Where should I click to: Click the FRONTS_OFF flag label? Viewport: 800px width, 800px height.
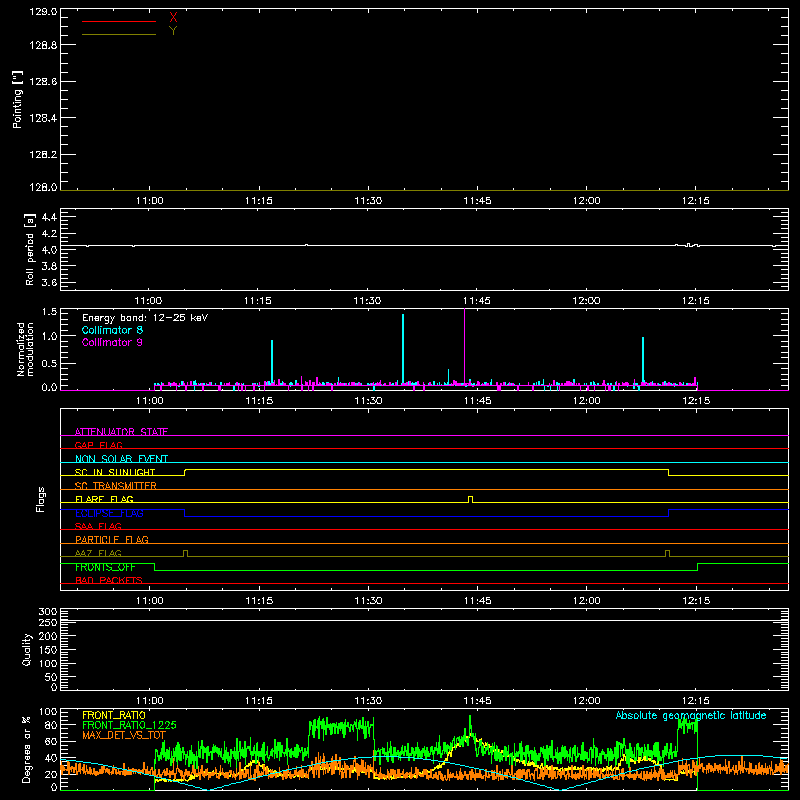tap(105, 567)
